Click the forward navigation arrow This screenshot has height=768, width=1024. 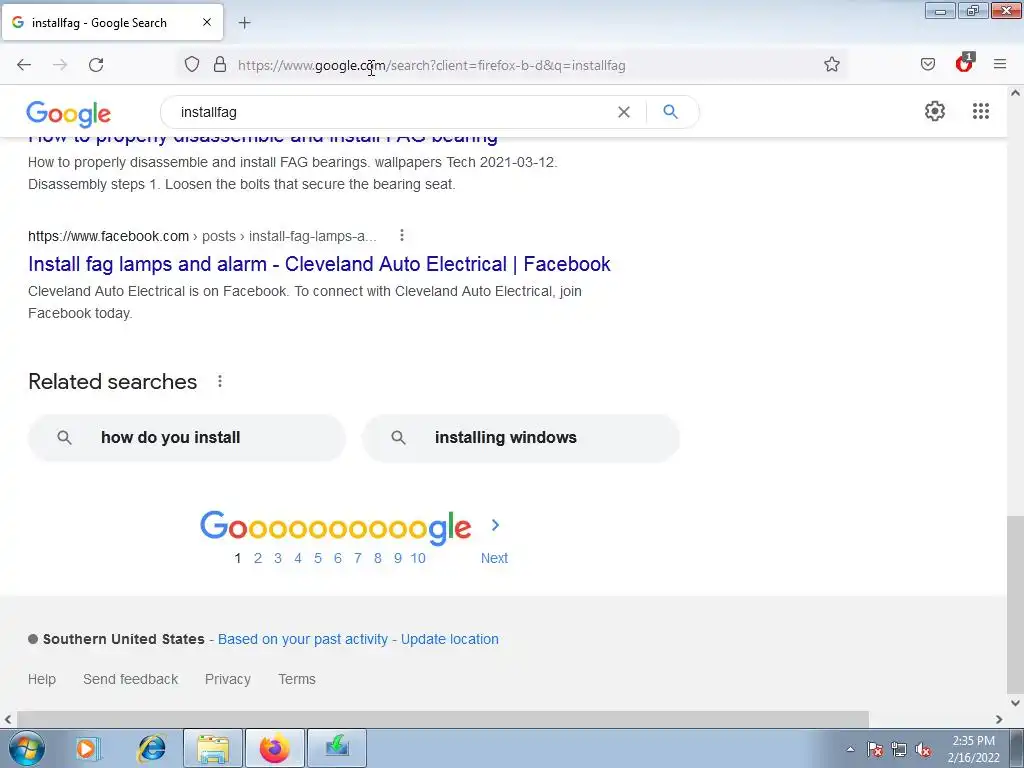point(60,65)
